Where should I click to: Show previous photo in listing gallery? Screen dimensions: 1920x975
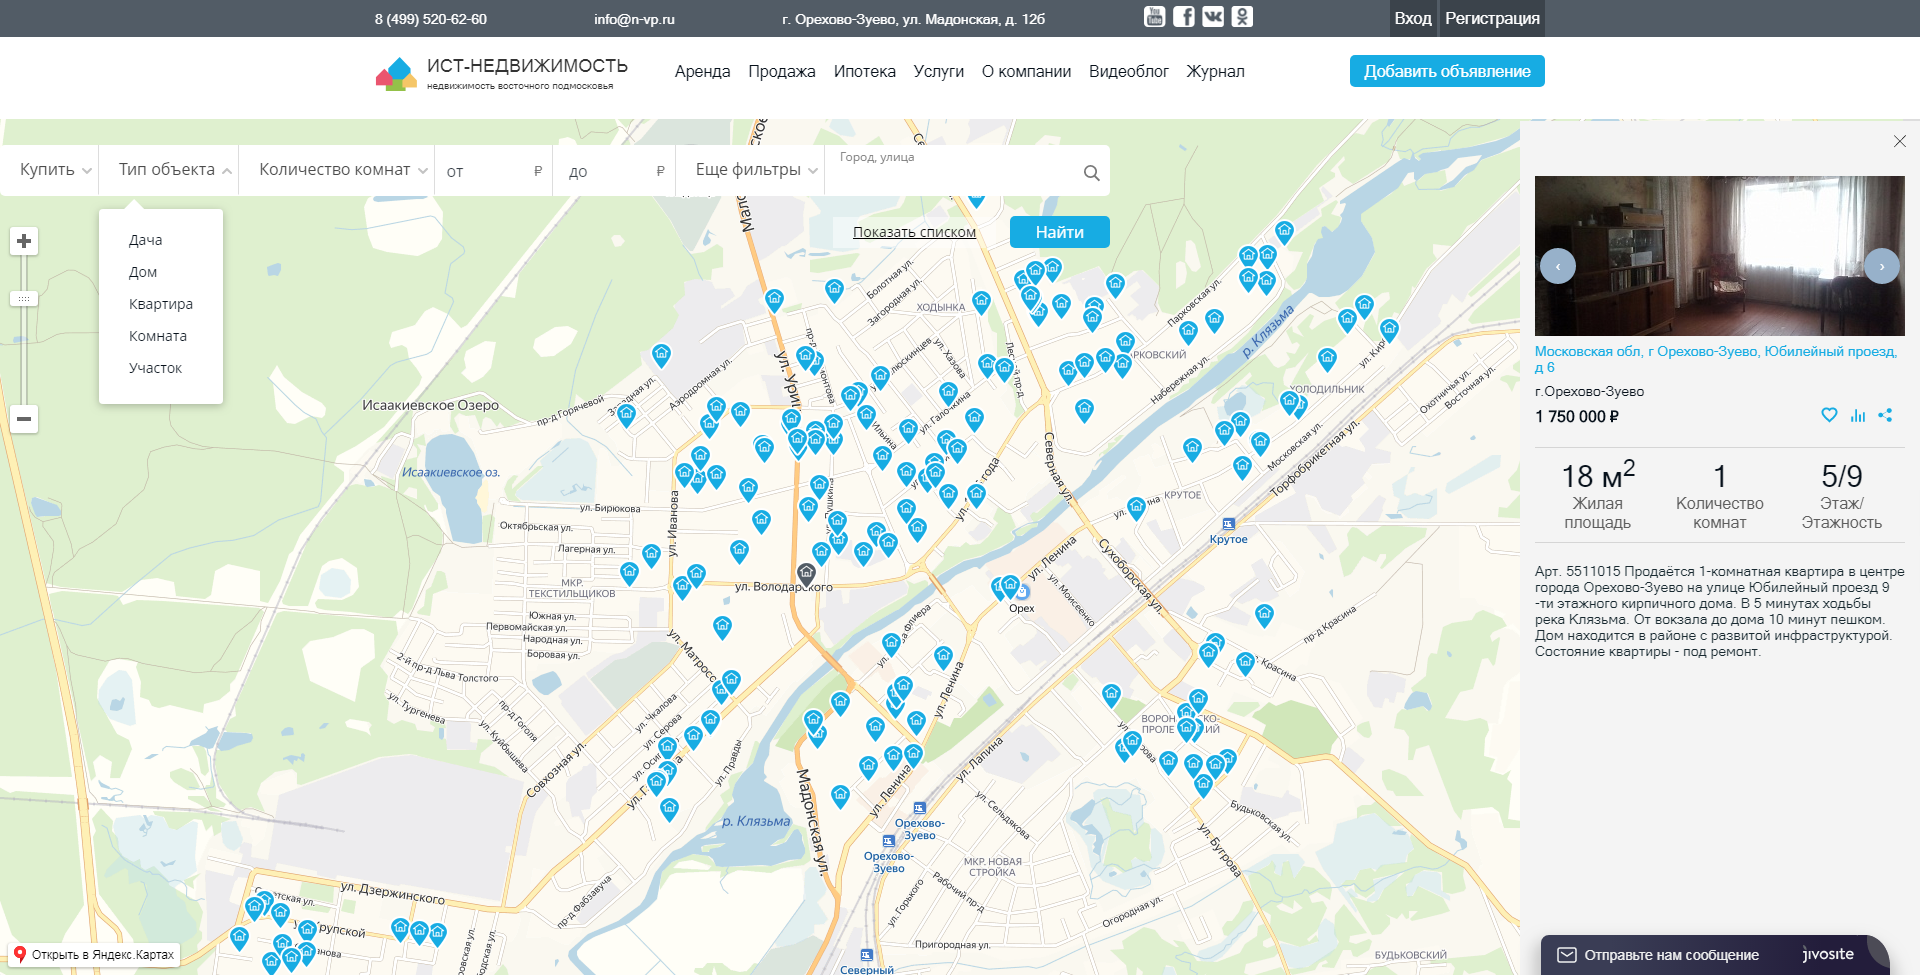coord(1558,266)
